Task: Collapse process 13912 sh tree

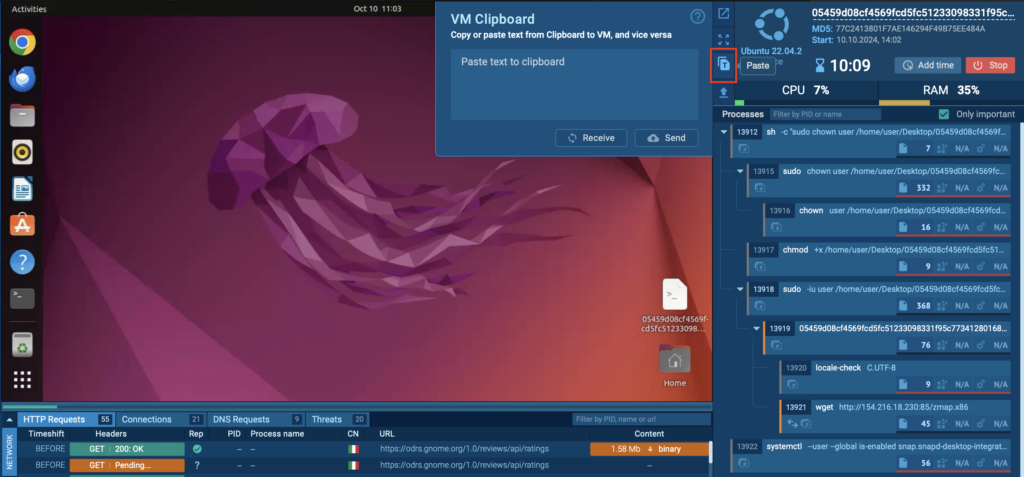Action: [x=724, y=132]
